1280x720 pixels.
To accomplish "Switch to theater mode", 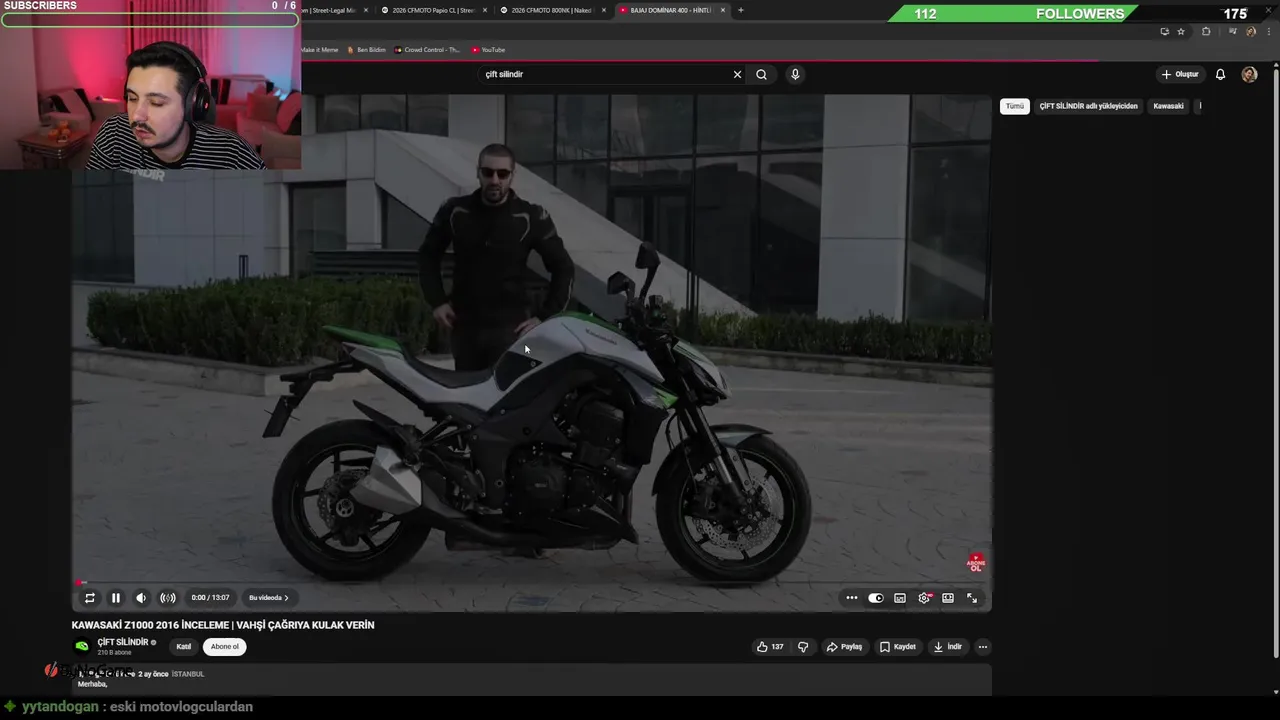I will point(948,598).
